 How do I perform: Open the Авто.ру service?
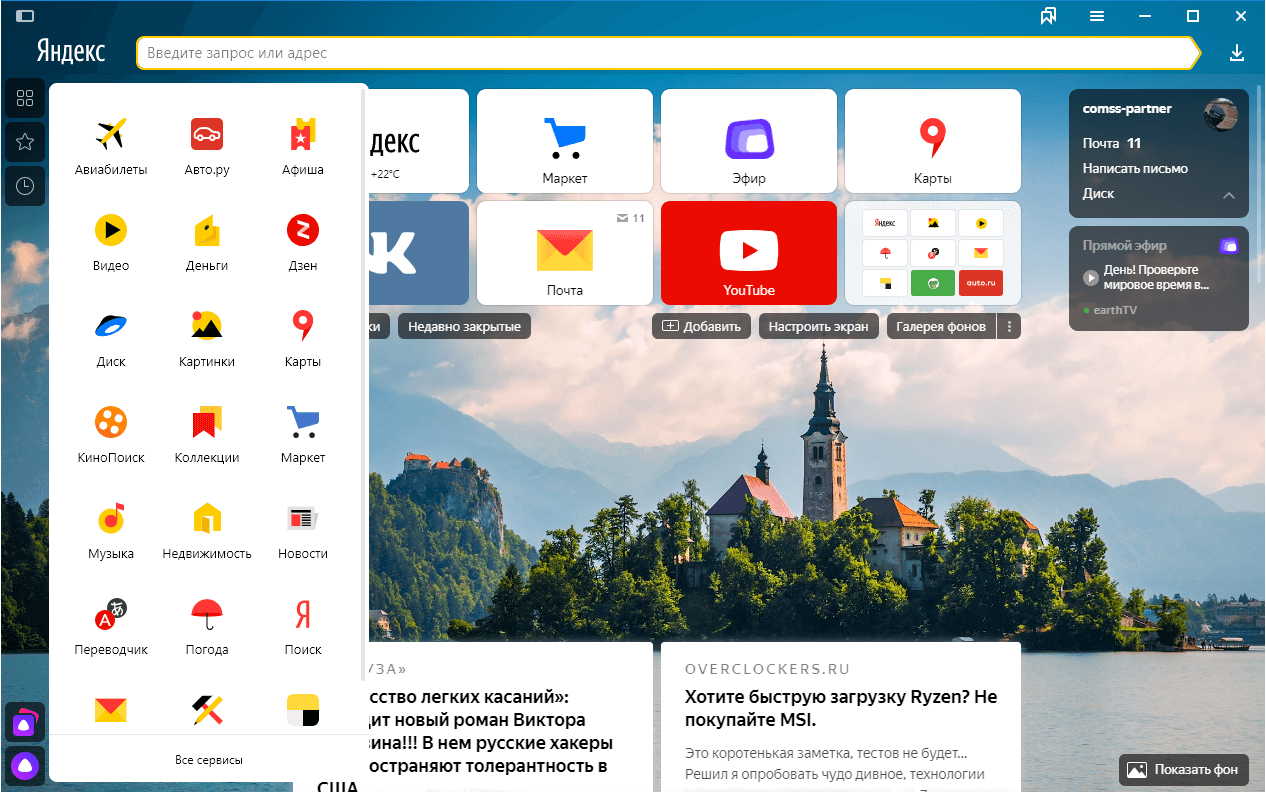(x=207, y=146)
